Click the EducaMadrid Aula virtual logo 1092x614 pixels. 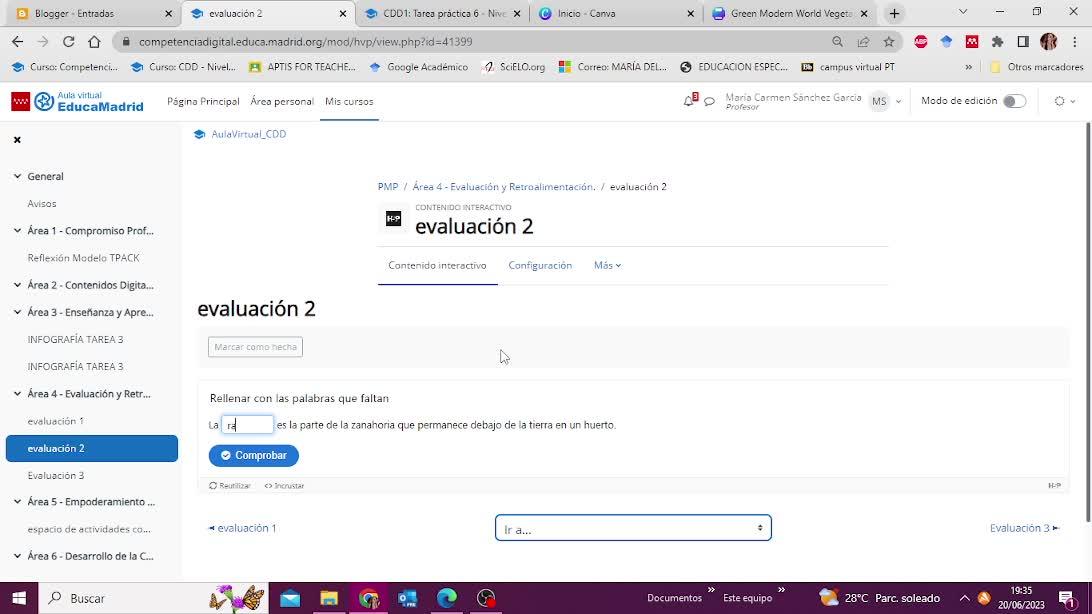pyautogui.click(x=77, y=101)
